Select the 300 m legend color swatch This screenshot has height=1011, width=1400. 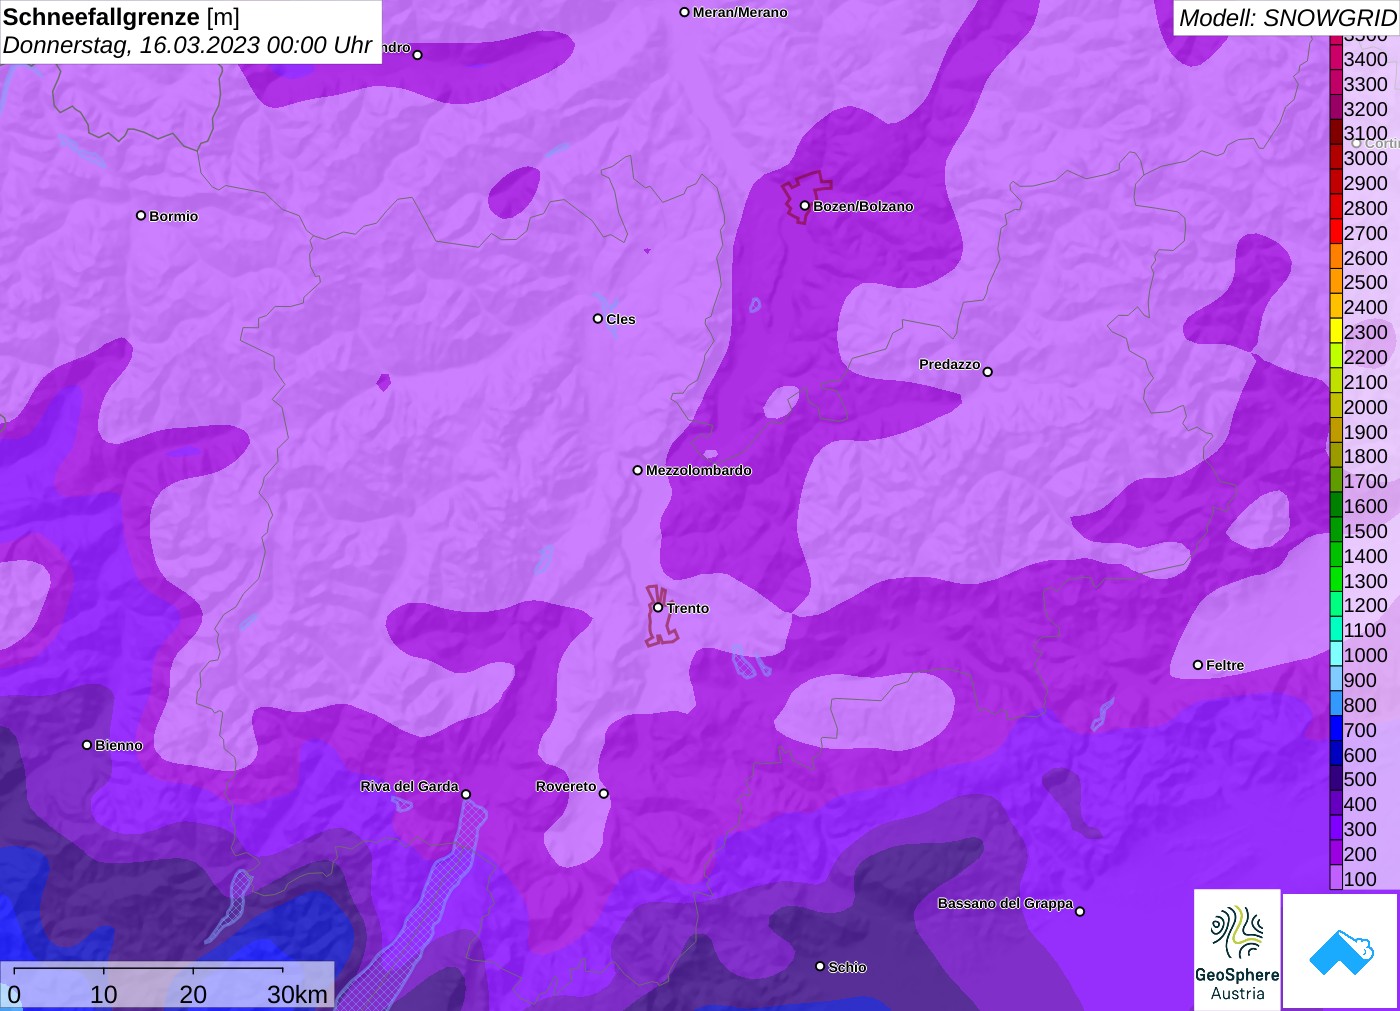pyautogui.click(x=1336, y=829)
